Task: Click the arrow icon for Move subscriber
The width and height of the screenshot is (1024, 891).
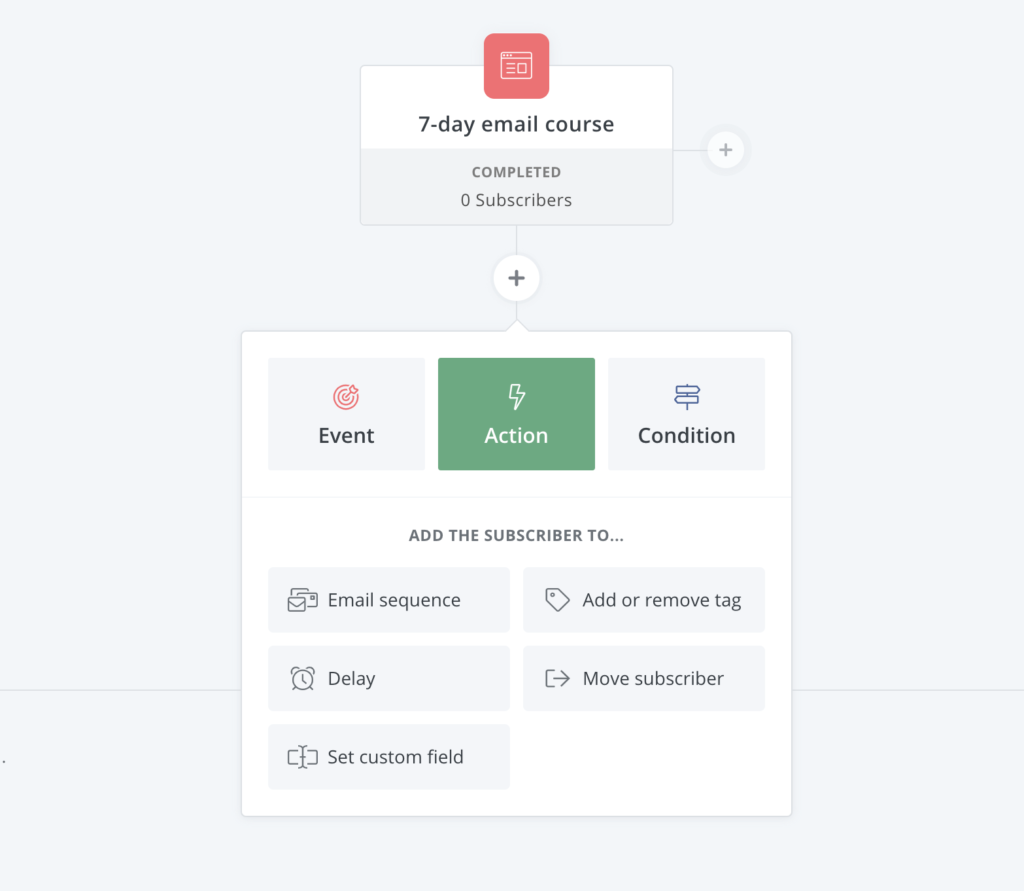Action: coord(557,678)
